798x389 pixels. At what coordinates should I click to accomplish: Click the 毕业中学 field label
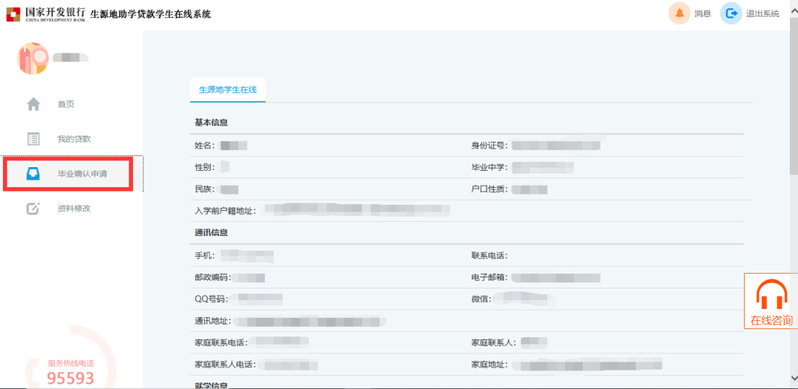tap(490, 167)
